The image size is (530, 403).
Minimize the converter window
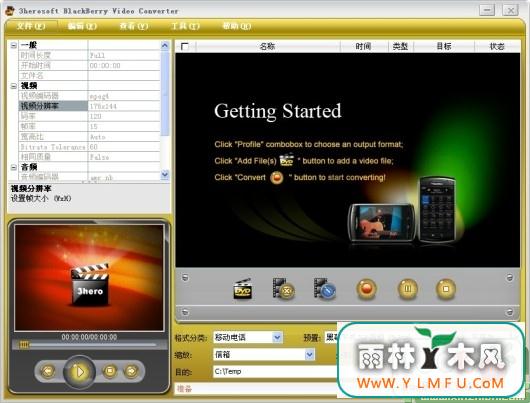click(487, 10)
